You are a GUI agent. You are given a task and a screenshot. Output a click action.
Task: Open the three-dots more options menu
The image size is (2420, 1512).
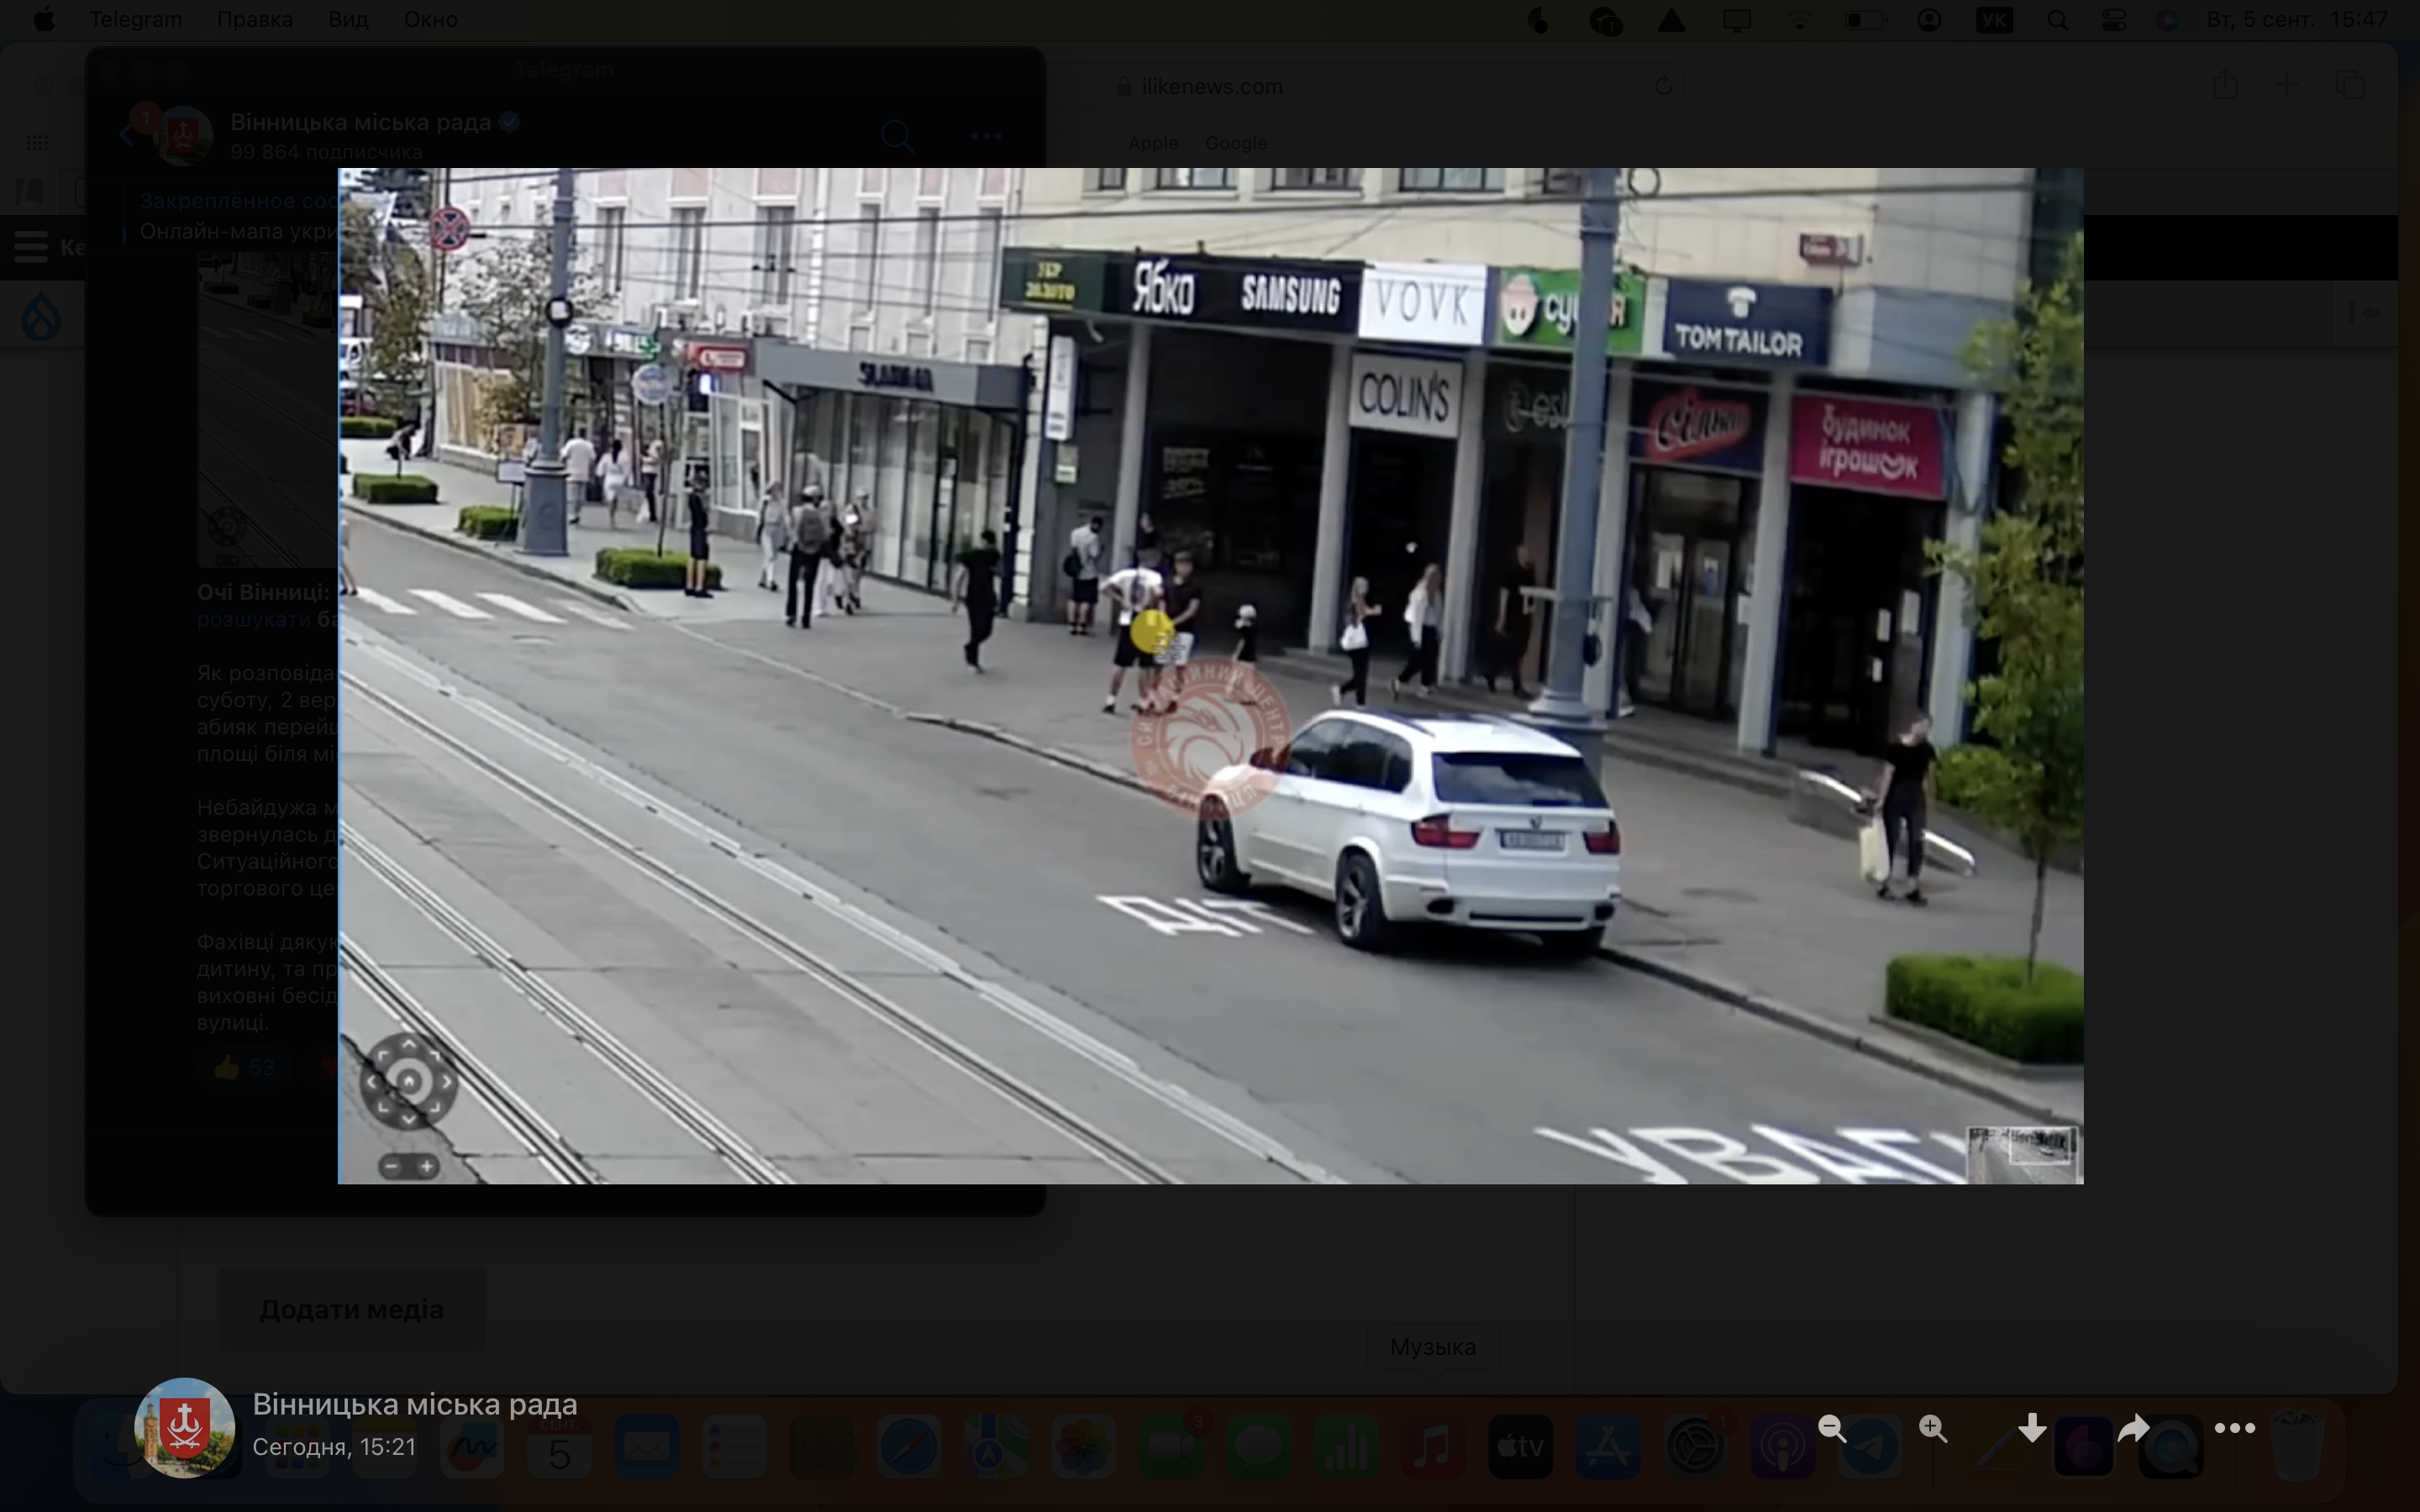[2234, 1428]
